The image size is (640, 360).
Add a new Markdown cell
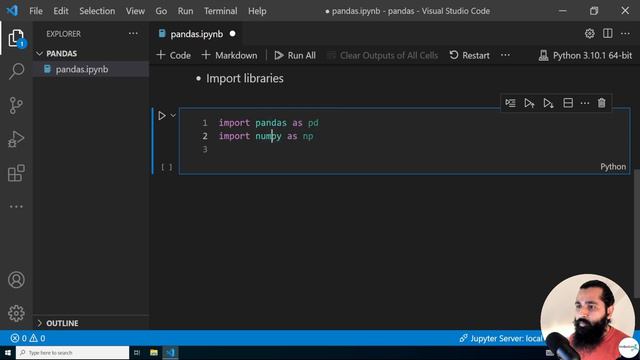(x=229, y=55)
